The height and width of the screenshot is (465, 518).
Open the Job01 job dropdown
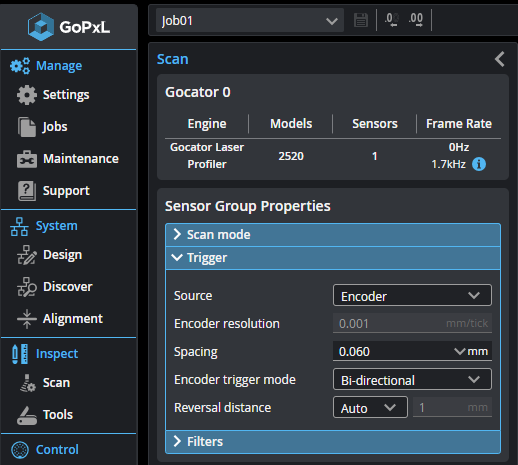click(250, 21)
